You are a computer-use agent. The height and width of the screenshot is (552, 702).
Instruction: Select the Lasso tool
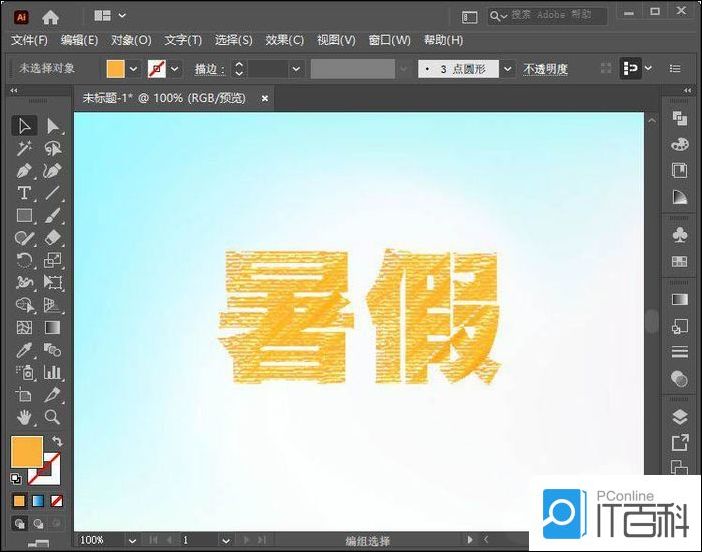(x=53, y=148)
